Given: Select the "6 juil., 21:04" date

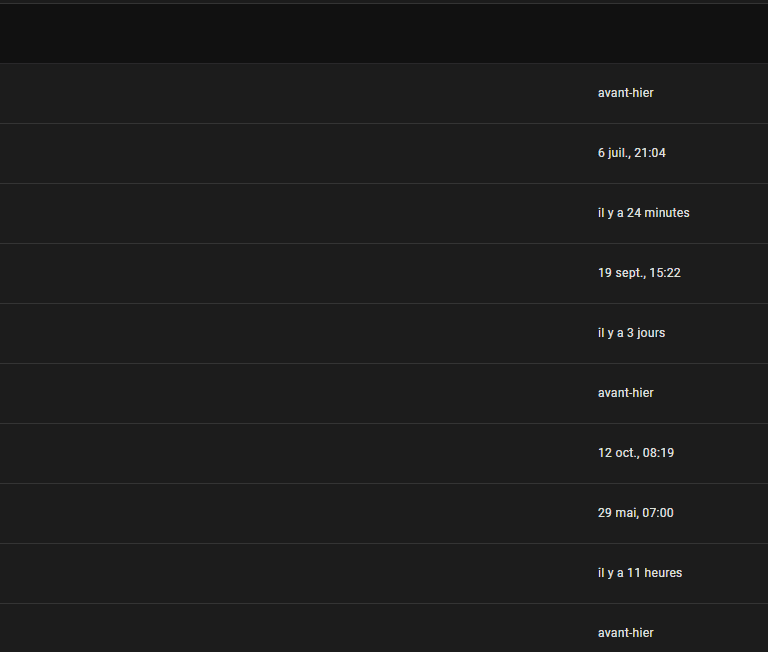Looking at the screenshot, I should (631, 153).
